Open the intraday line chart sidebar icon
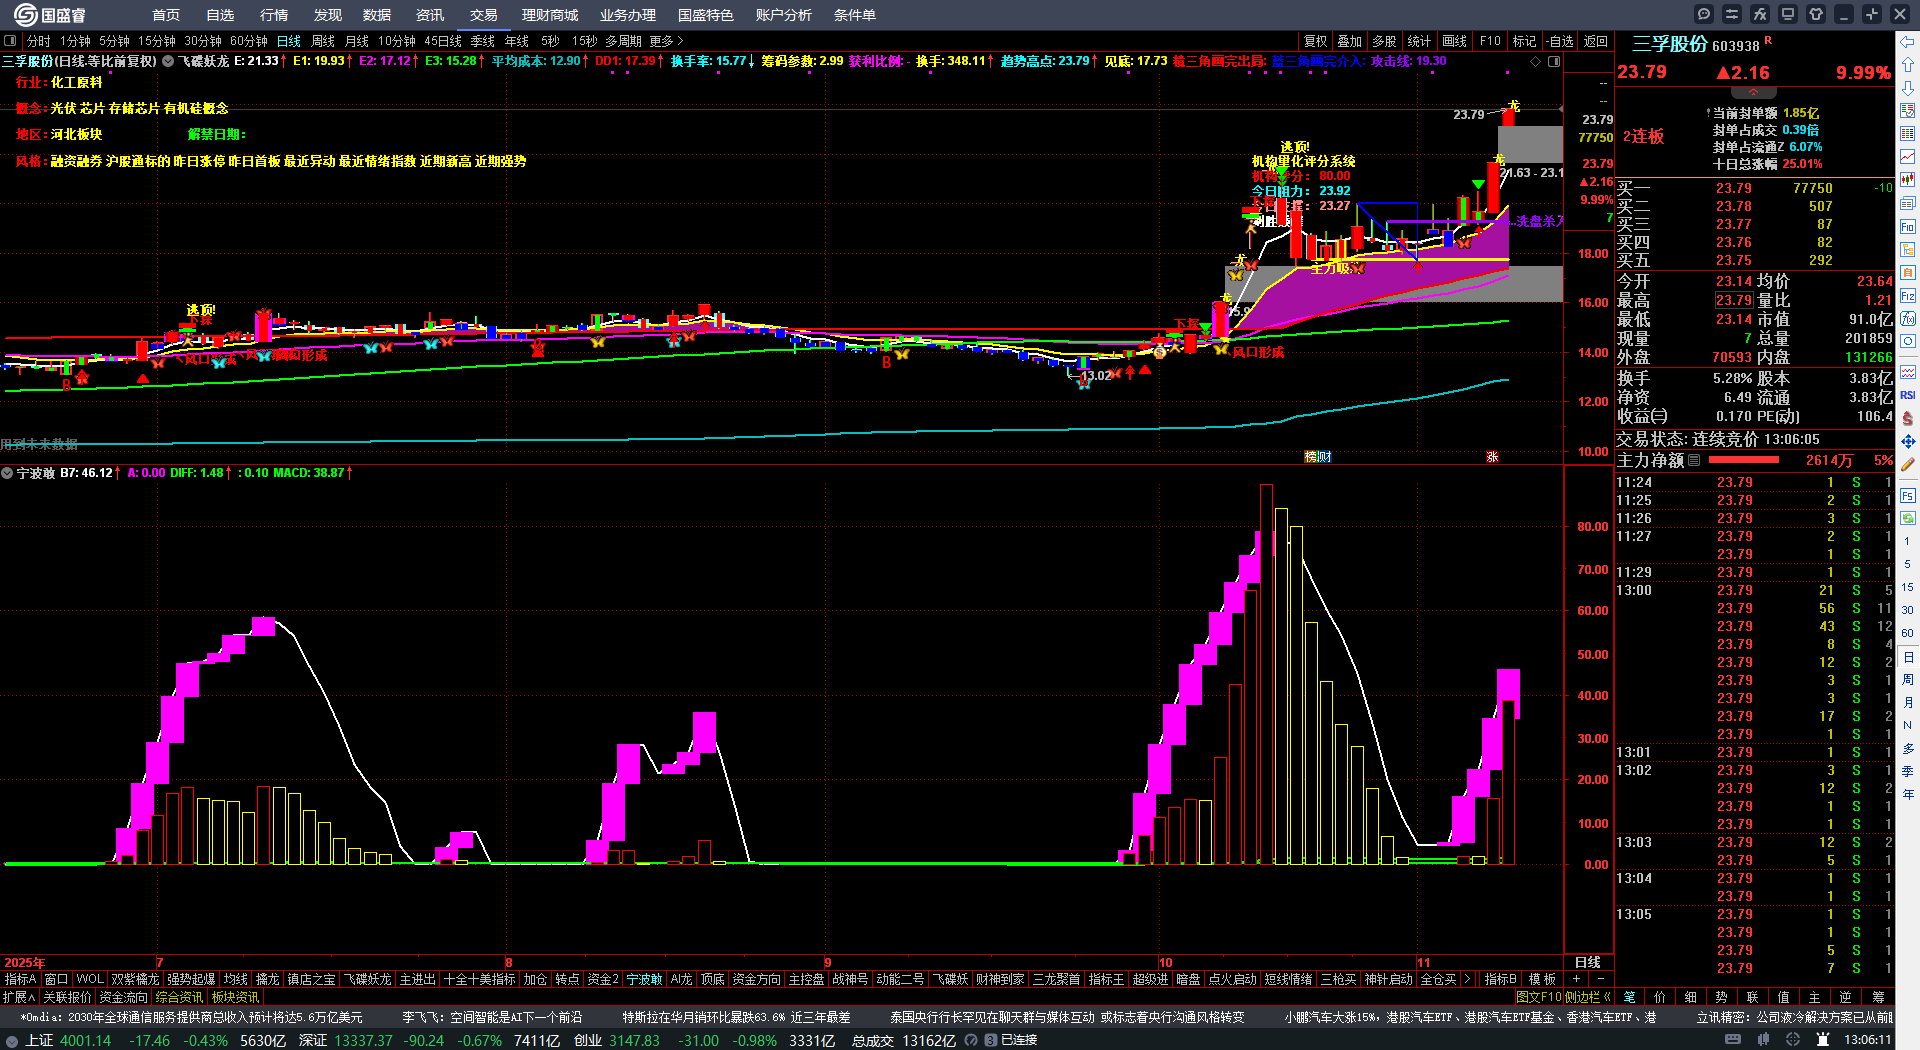 point(1908,157)
